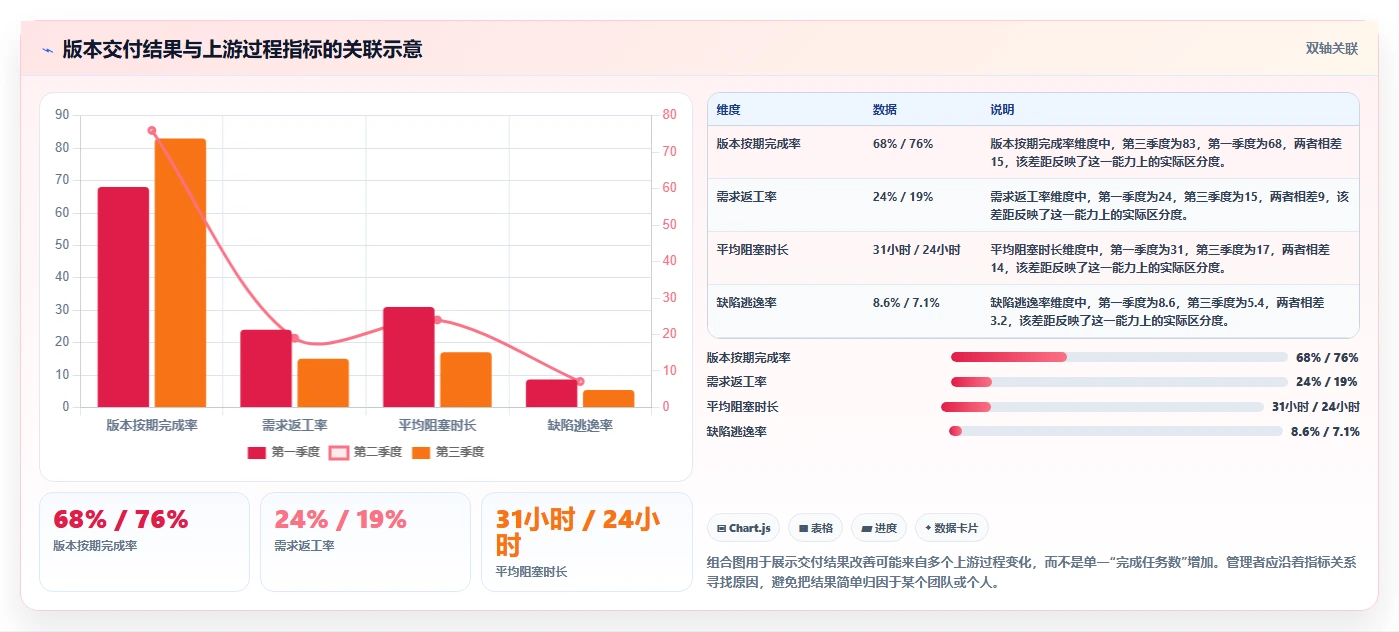Click the 版本按期完成率 progress bar

coord(1119,357)
